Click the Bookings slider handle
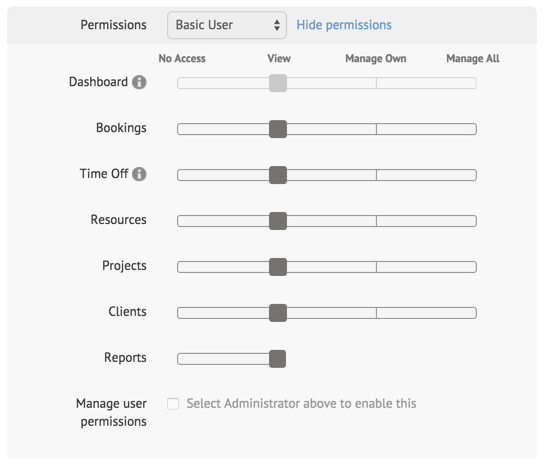This screenshot has height=466, width=546. pyautogui.click(x=278, y=129)
